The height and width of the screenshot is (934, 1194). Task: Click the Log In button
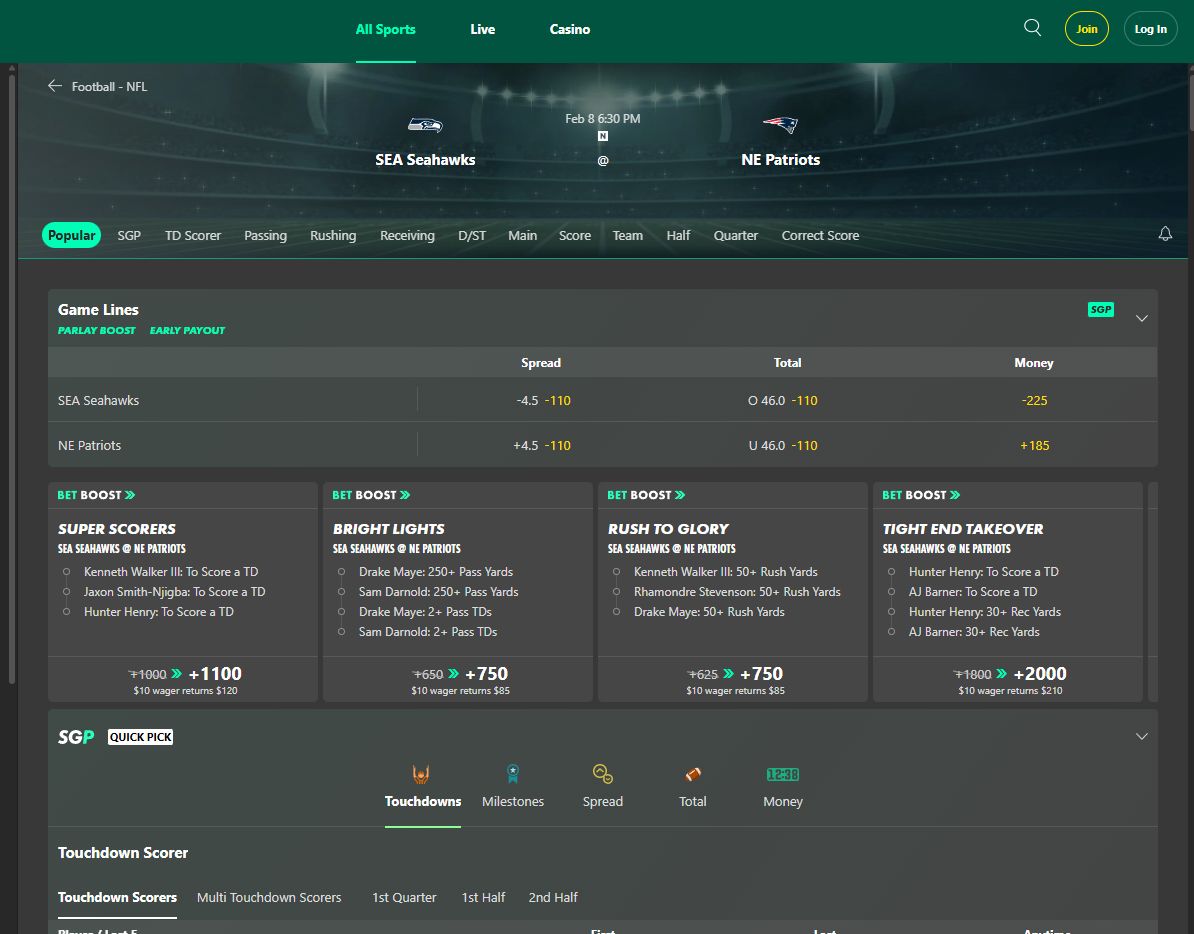tap(1150, 29)
